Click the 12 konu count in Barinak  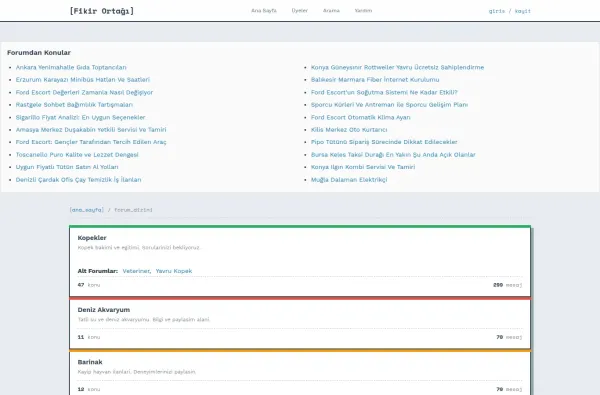tap(89, 389)
